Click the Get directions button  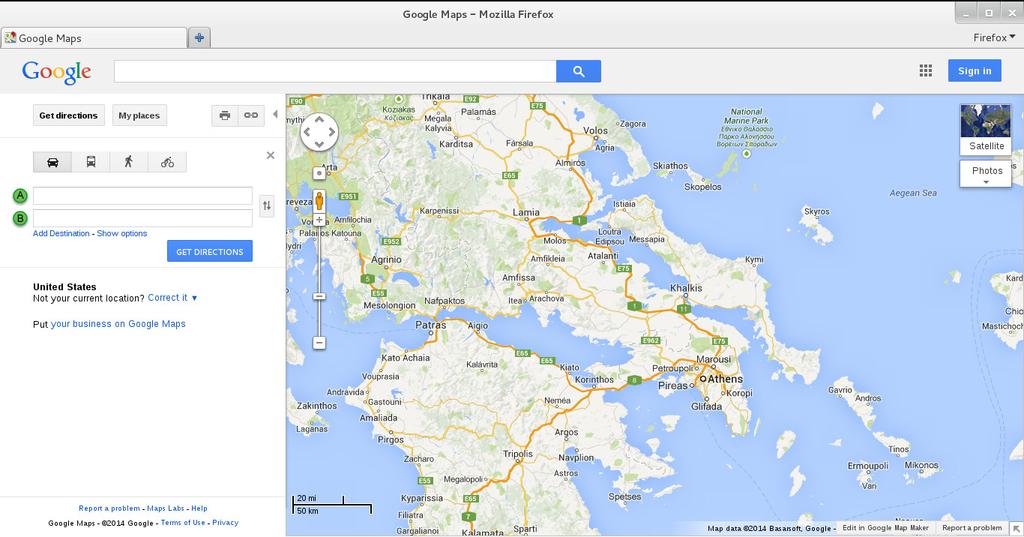pyautogui.click(x=69, y=116)
